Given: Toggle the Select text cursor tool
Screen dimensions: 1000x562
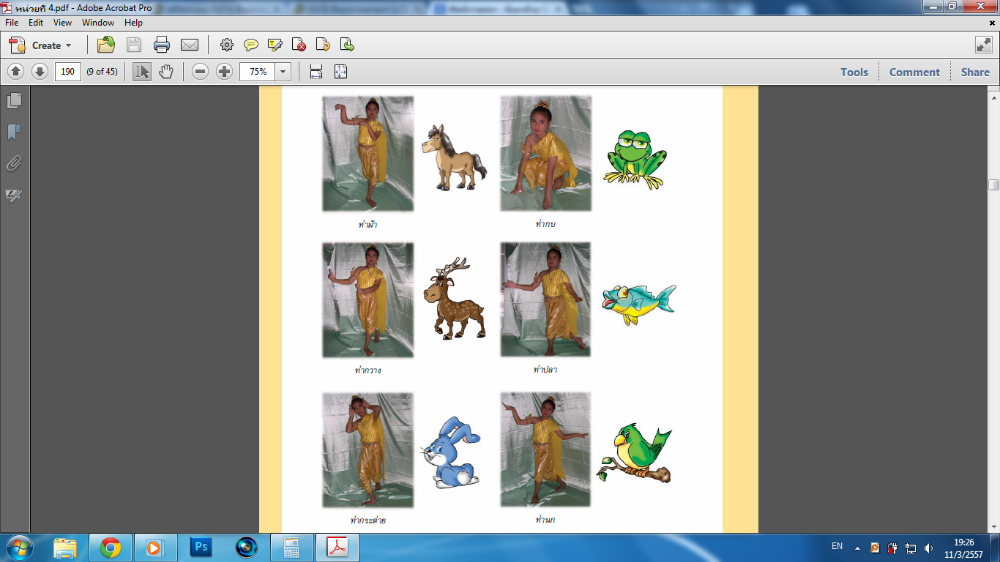Looking at the screenshot, I should click(142, 72).
